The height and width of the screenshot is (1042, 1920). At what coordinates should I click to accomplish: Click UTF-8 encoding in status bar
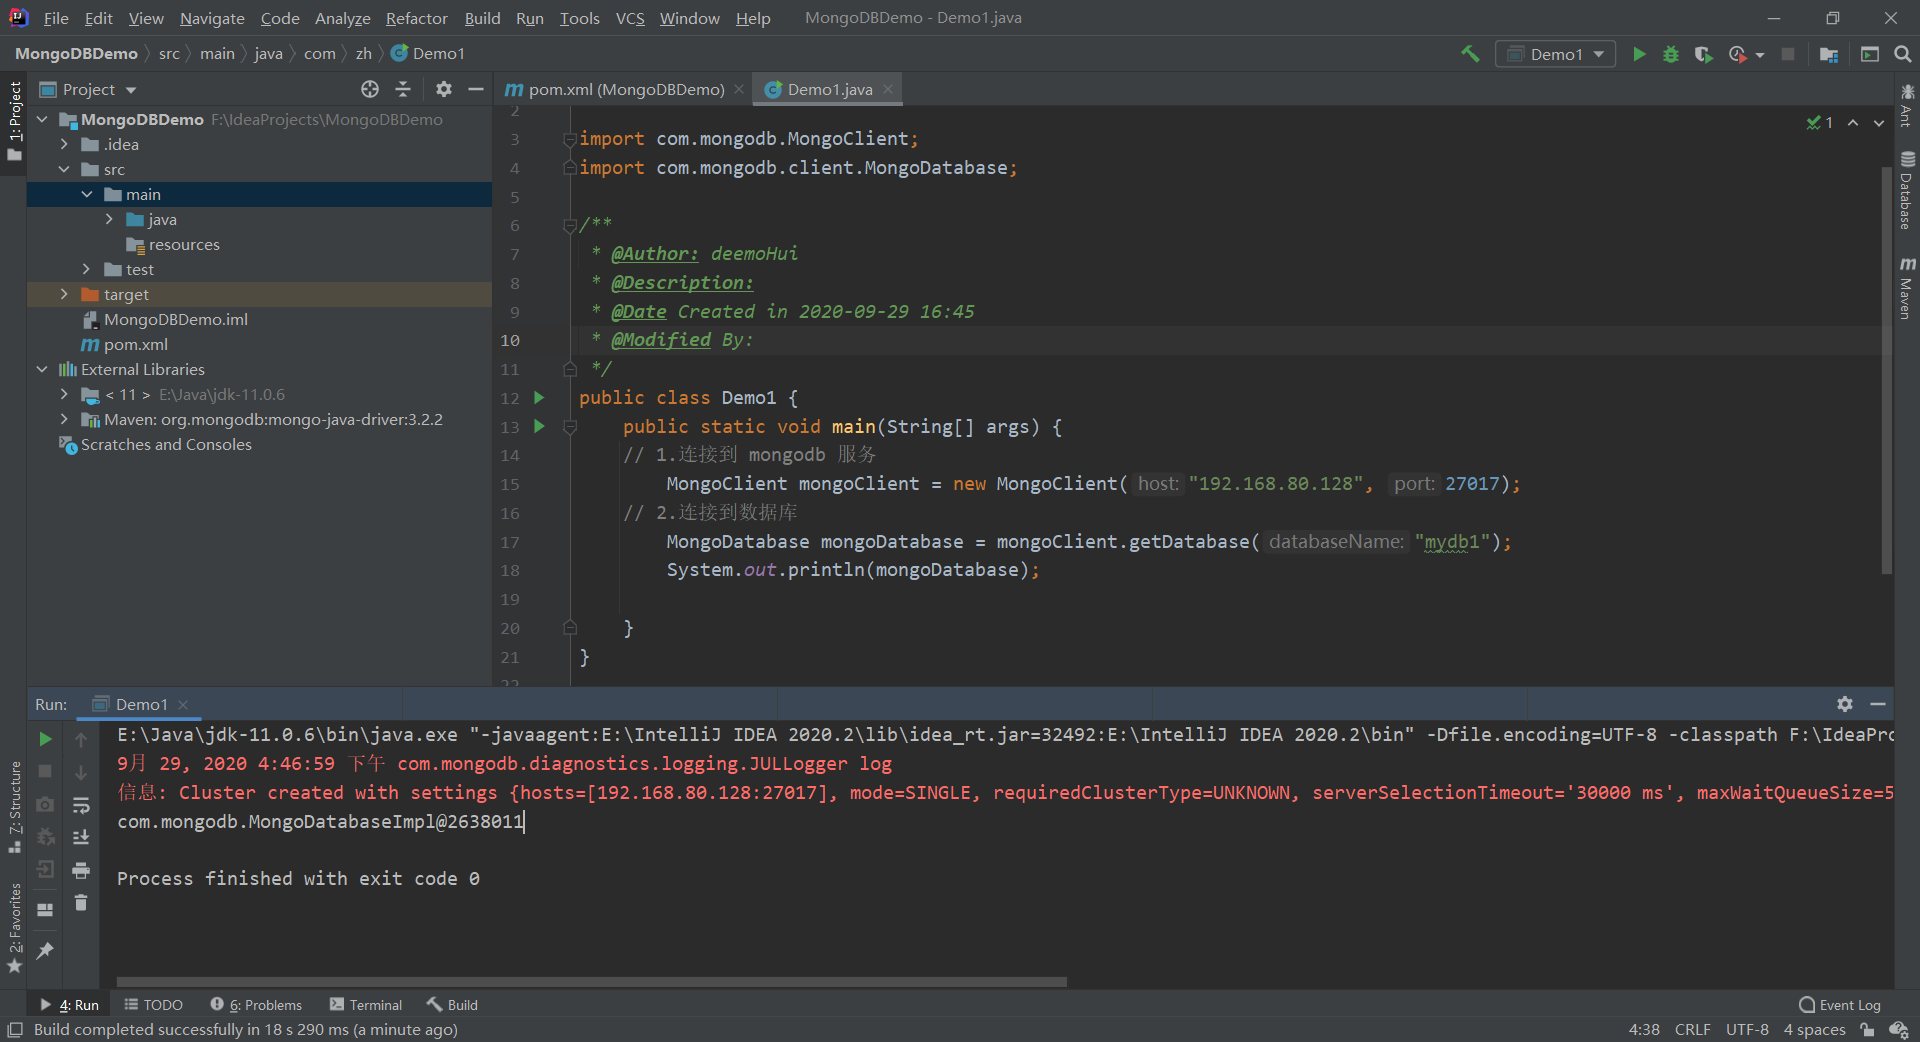[1747, 1030]
